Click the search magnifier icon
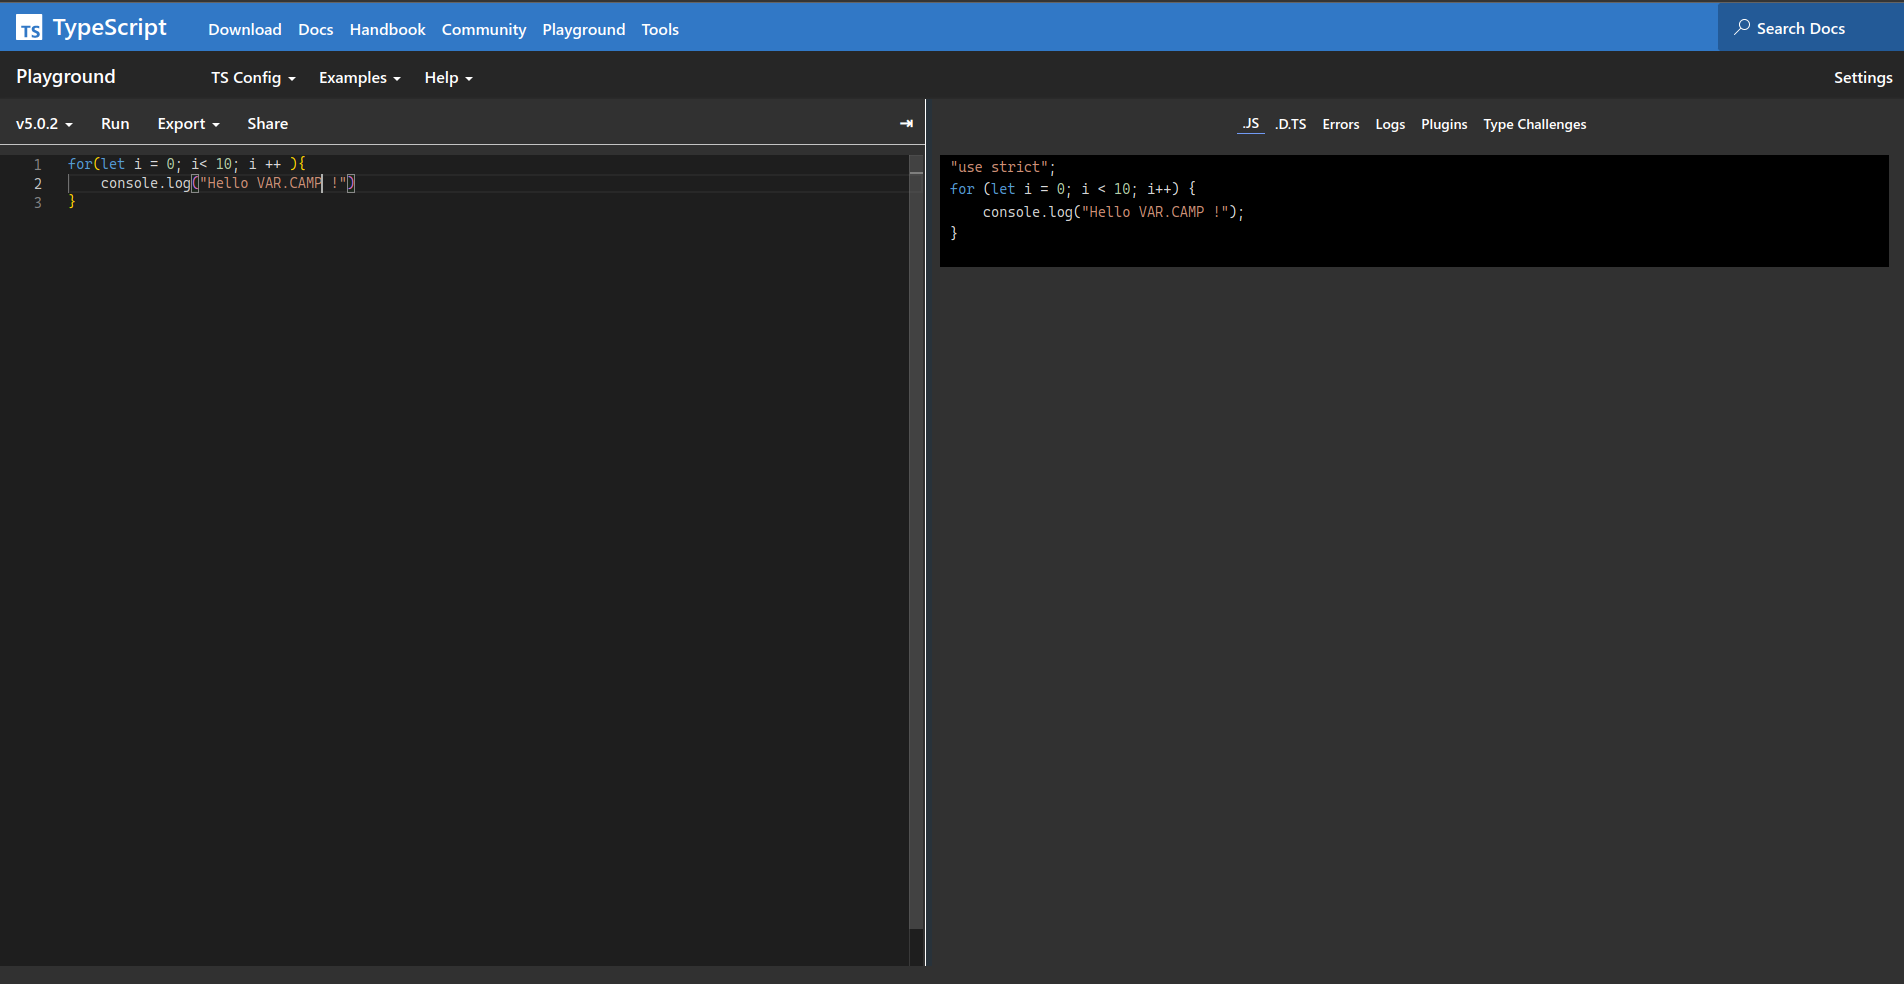Screen dimensions: 1904x984 (x=1742, y=27)
